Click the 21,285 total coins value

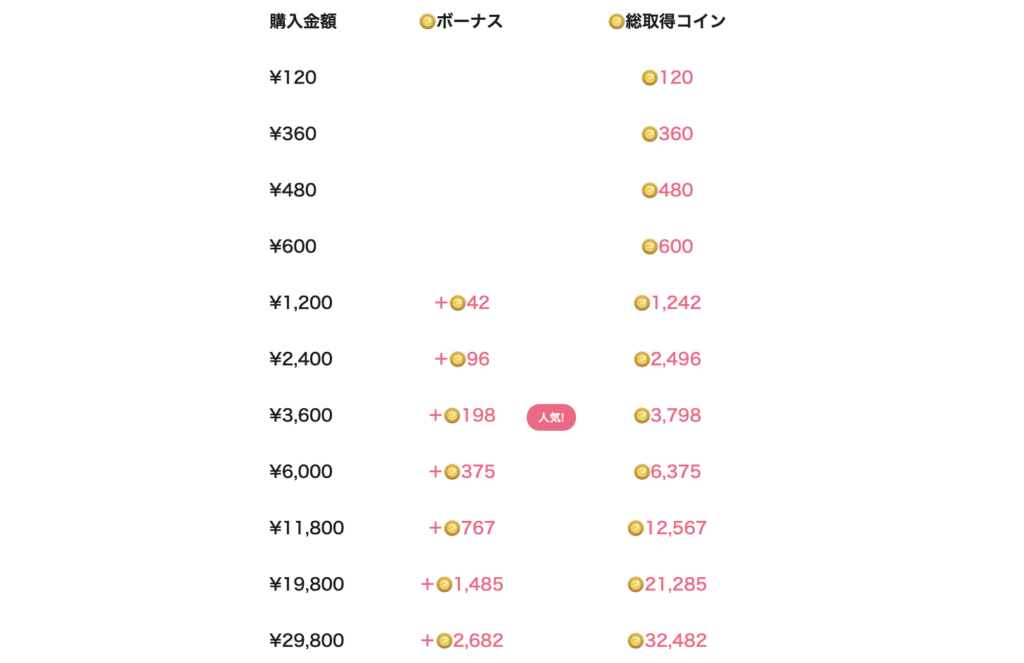point(675,585)
